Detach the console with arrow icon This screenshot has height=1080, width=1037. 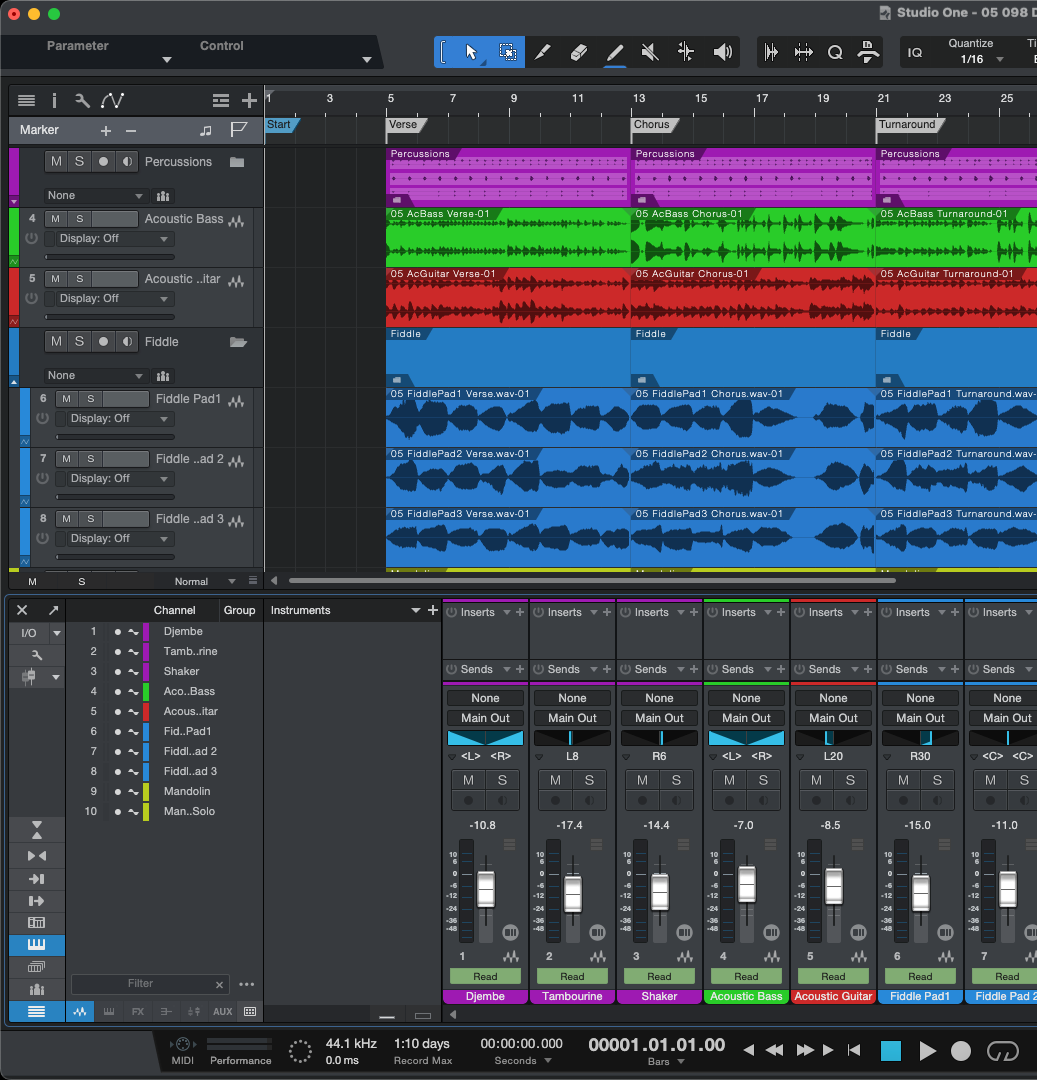pos(54,610)
